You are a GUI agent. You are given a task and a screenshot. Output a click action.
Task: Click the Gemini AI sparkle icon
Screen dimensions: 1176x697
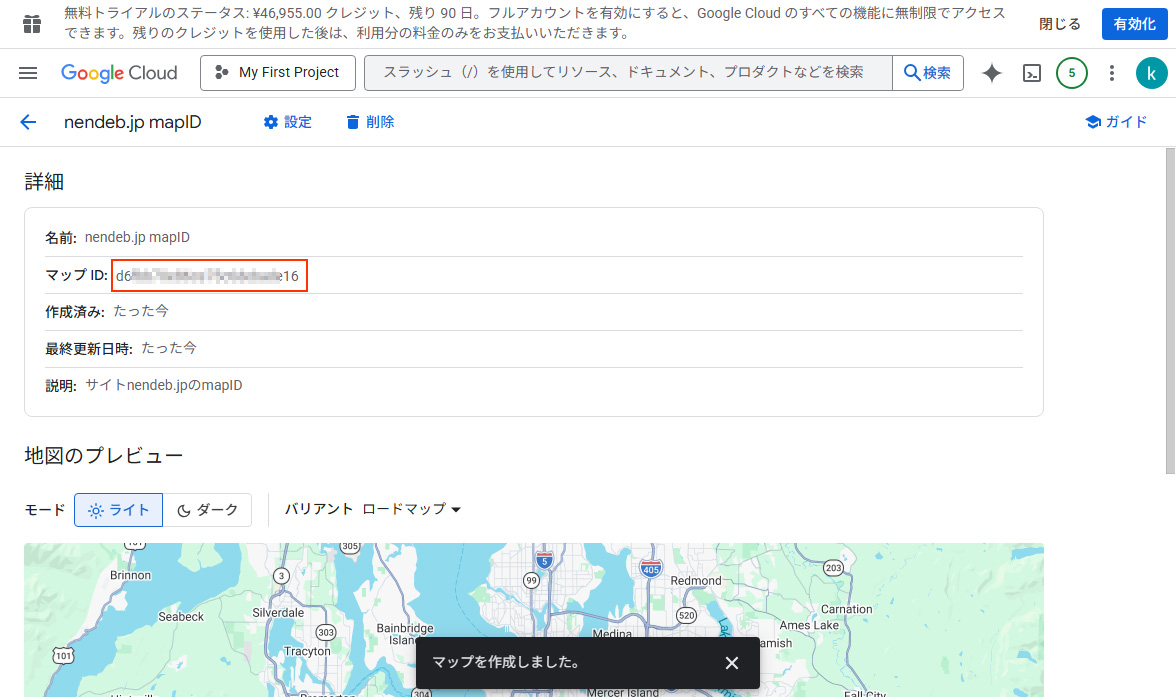[x=991, y=73]
